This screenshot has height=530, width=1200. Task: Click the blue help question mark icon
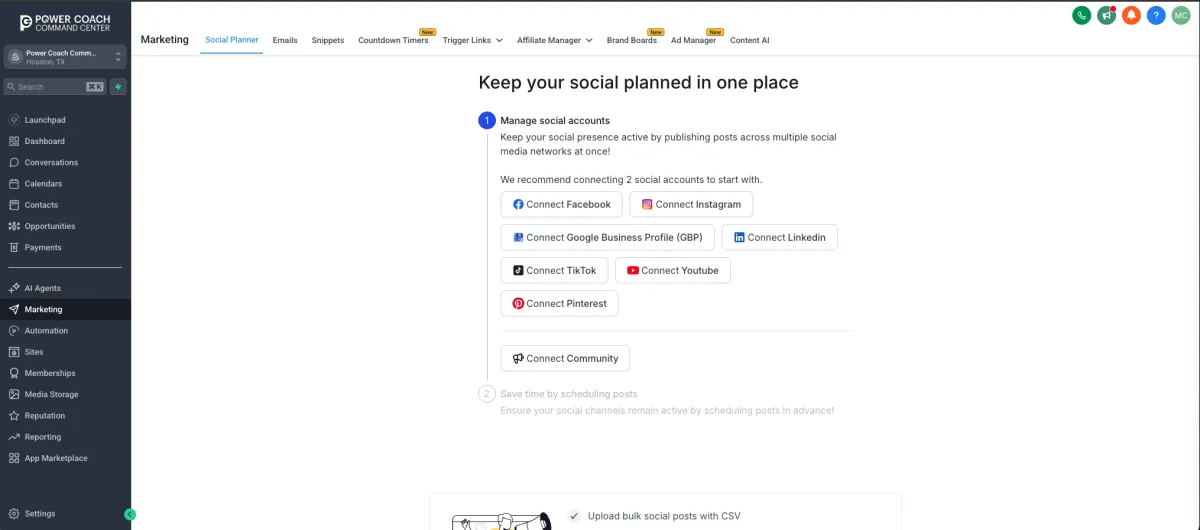1156,15
